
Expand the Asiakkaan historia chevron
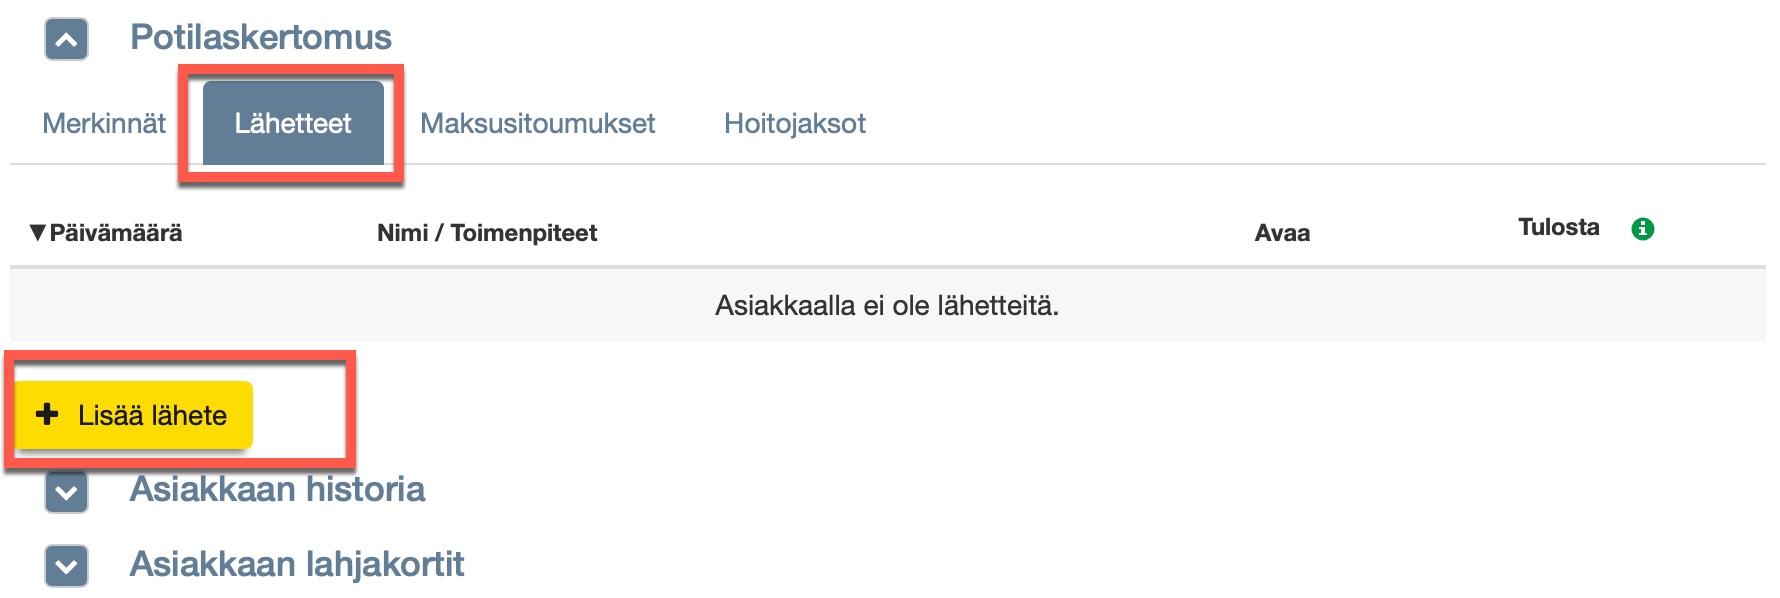(x=66, y=492)
